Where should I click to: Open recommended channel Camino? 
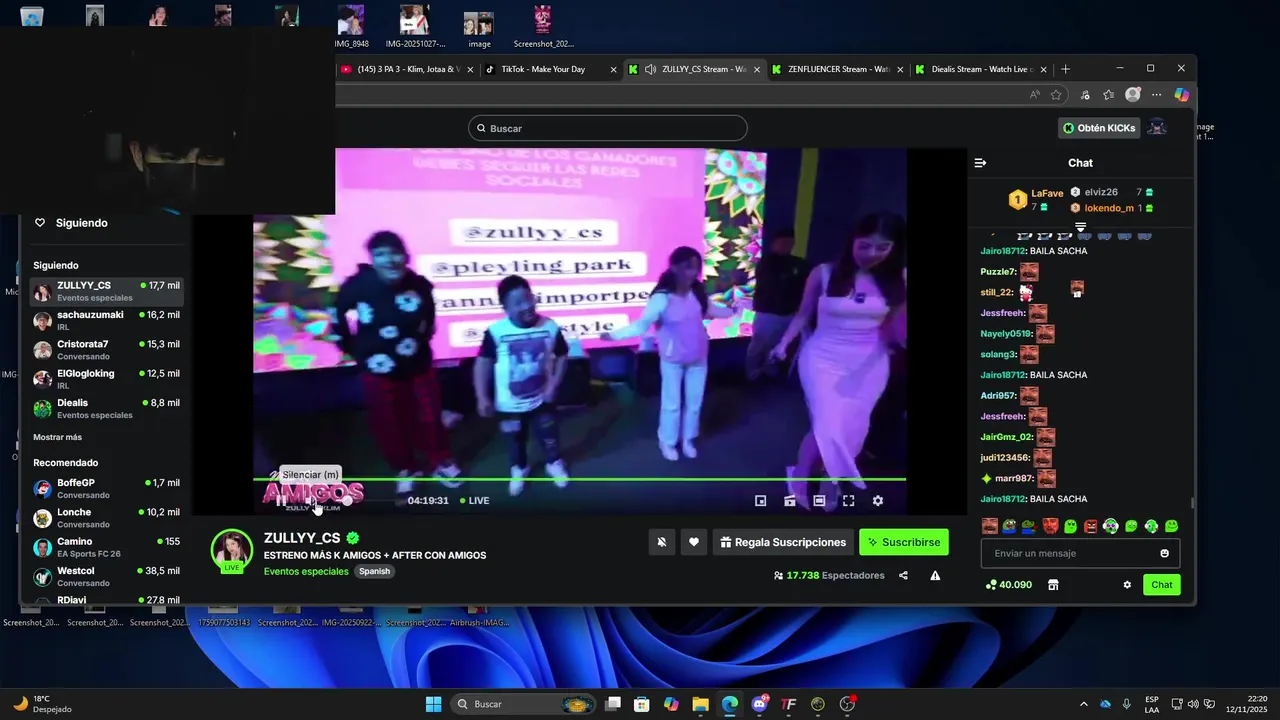(106, 547)
